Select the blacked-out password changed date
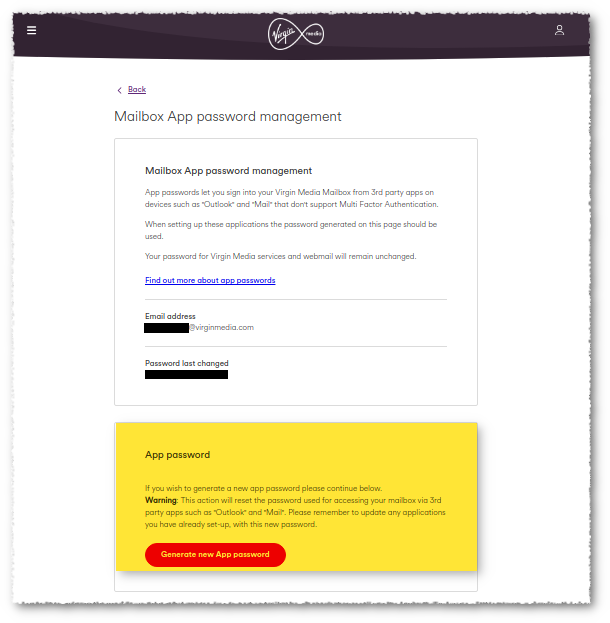Image resolution: width=610 pixels, height=623 pixels. (186, 374)
